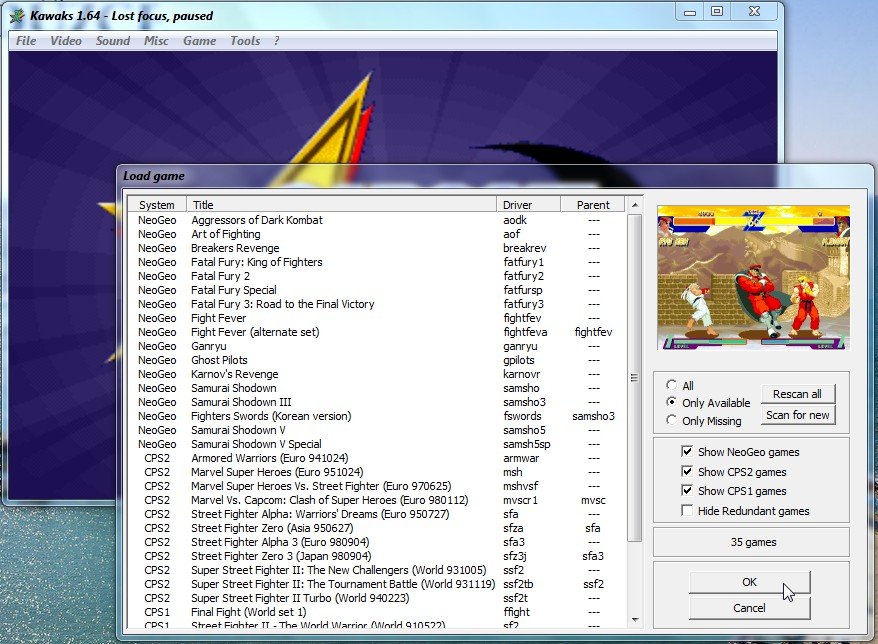Select Fight Fever (alternate set)
This screenshot has height=644, width=878.
point(376,332)
